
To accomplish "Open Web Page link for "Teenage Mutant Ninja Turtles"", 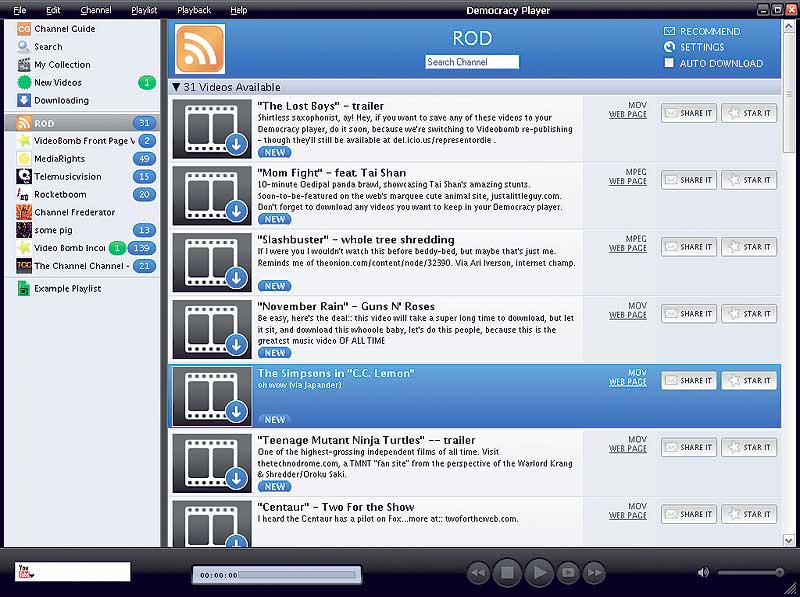I will (628, 449).
